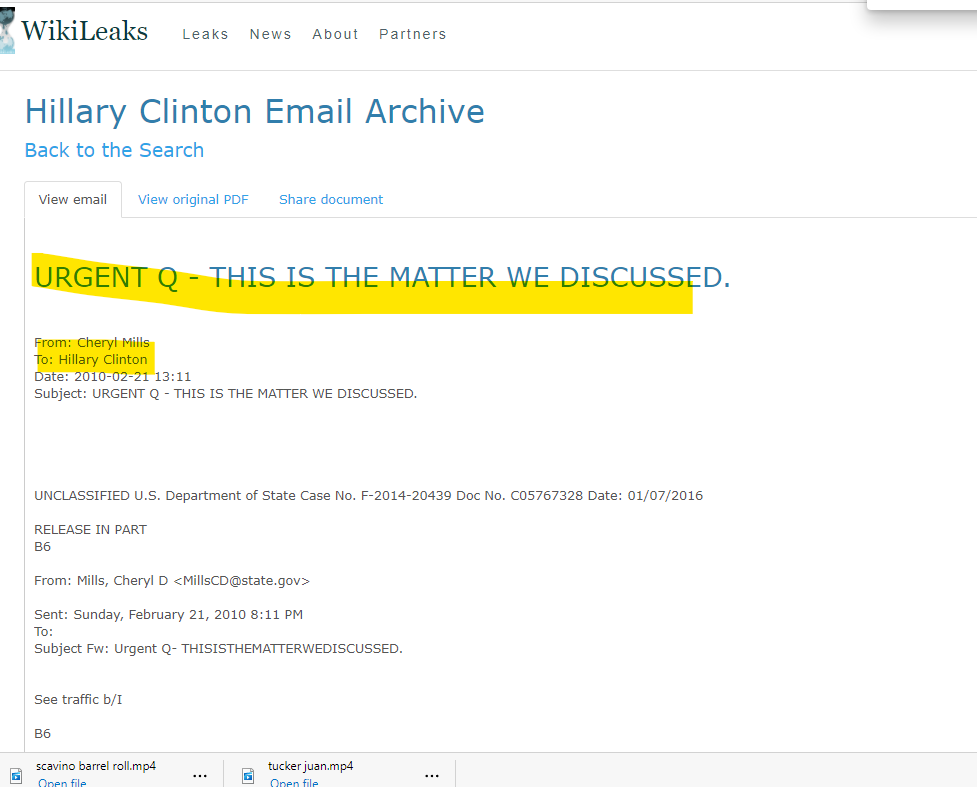The height and width of the screenshot is (787, 977).
Task: Open more options for scavino barrel roll.mp4
Action: coord(200,776)
